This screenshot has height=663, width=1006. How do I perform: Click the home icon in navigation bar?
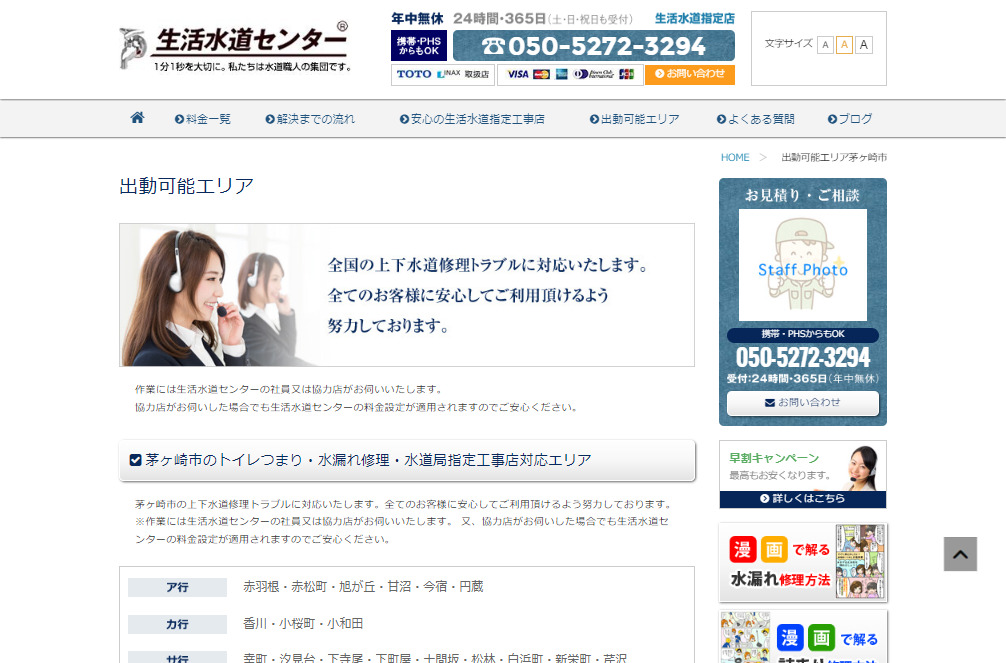point(137,118)
